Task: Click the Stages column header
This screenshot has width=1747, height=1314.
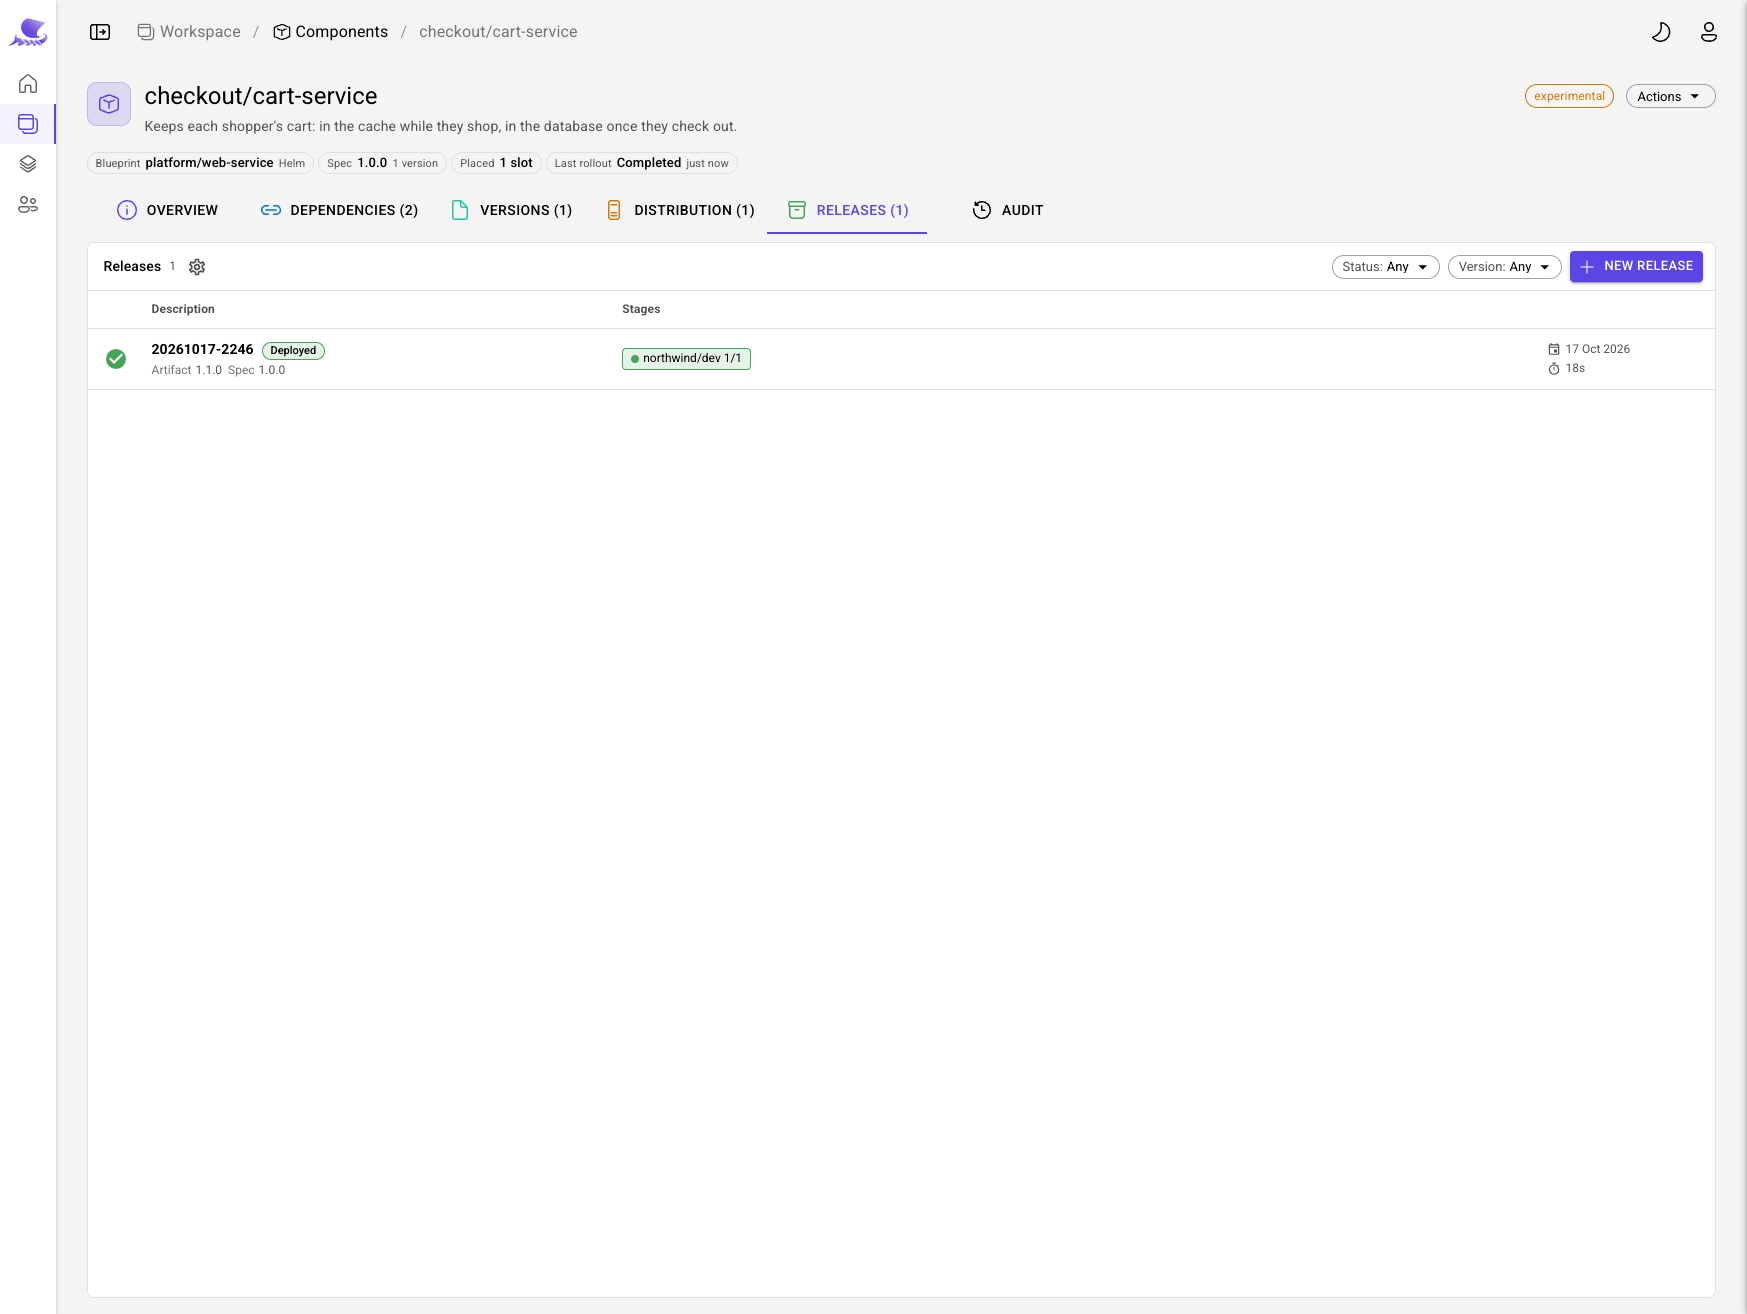Action: point(641,309)
